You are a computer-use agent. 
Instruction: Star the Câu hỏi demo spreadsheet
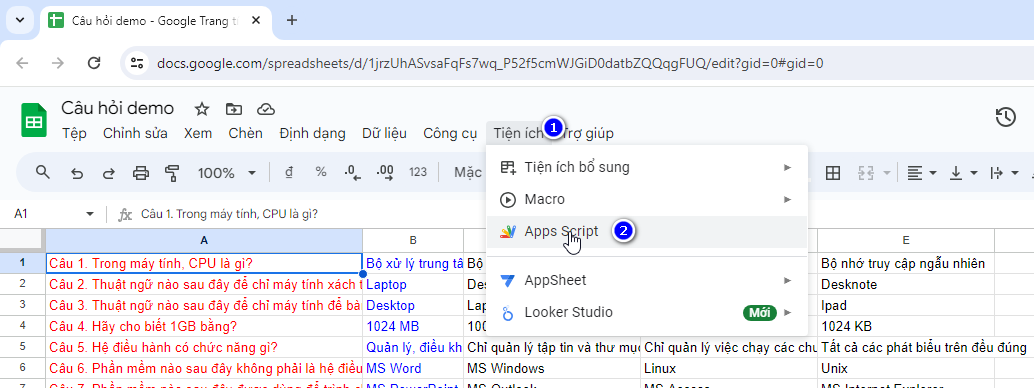click(x=202, y=109)
